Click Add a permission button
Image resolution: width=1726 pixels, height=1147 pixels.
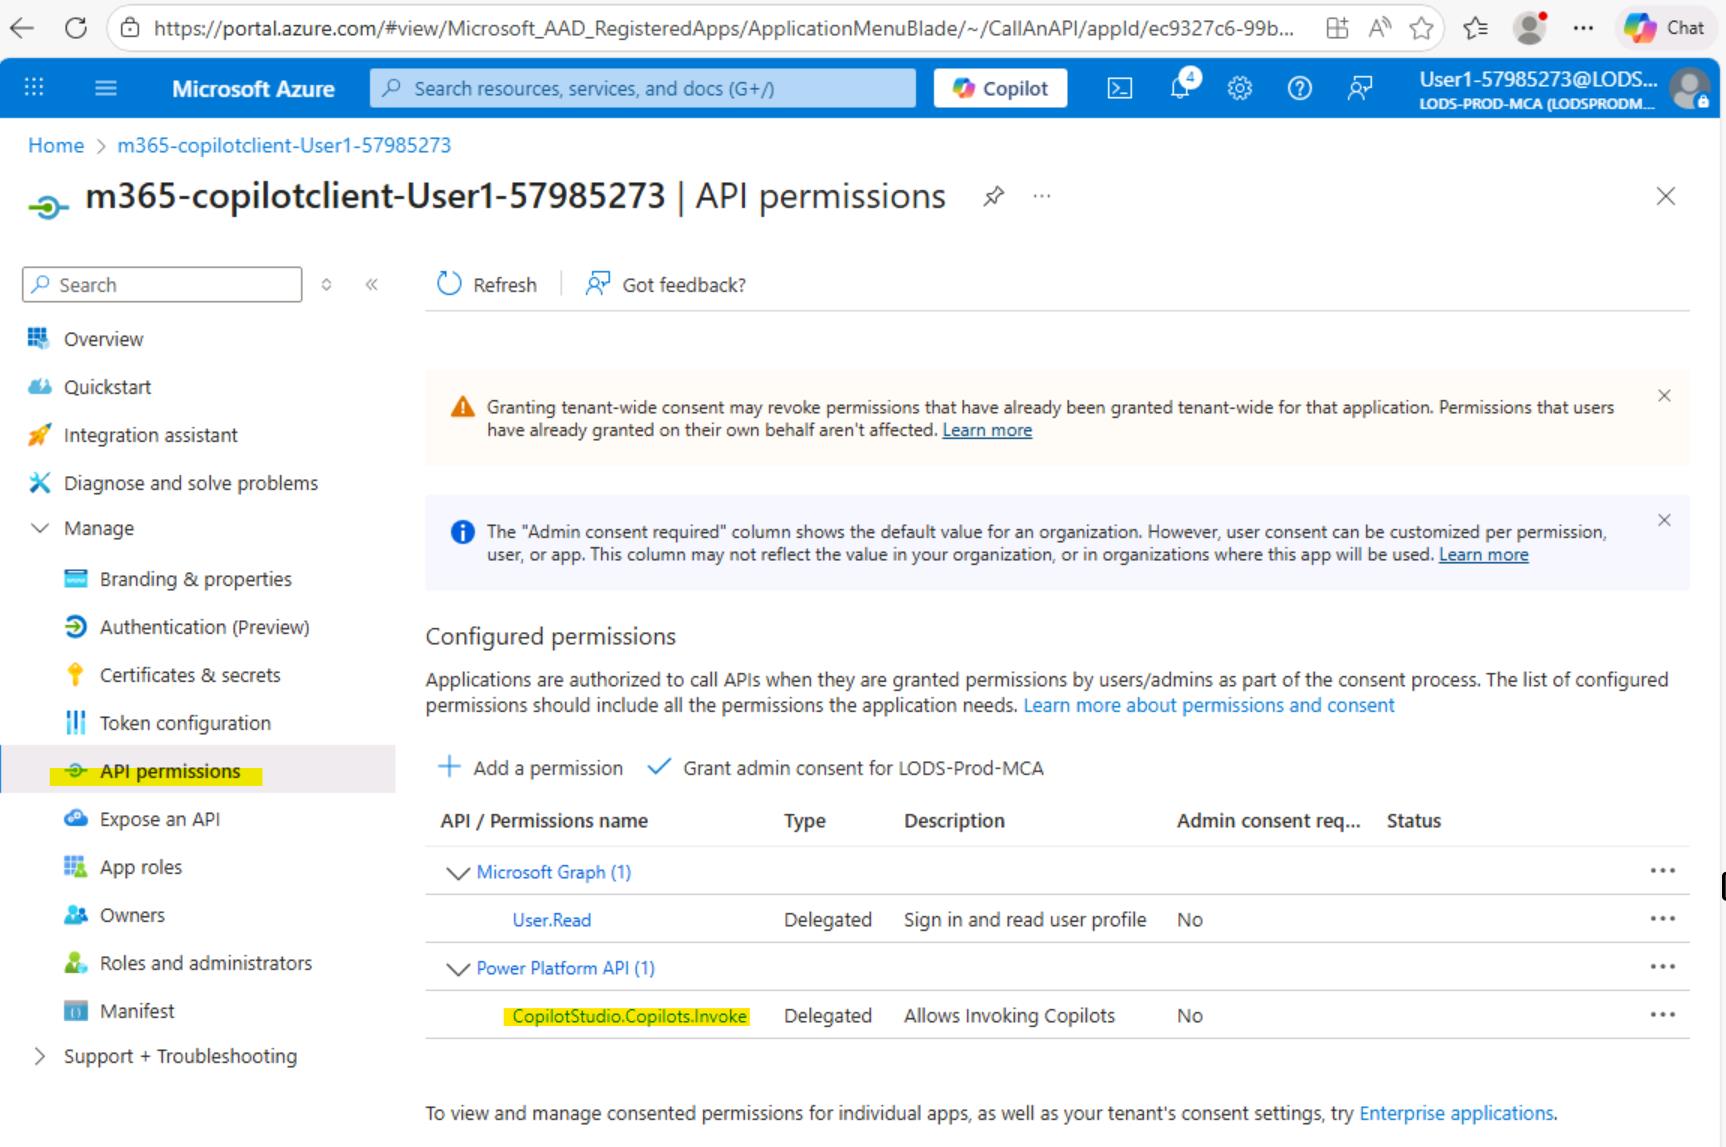tap(531, 768)
